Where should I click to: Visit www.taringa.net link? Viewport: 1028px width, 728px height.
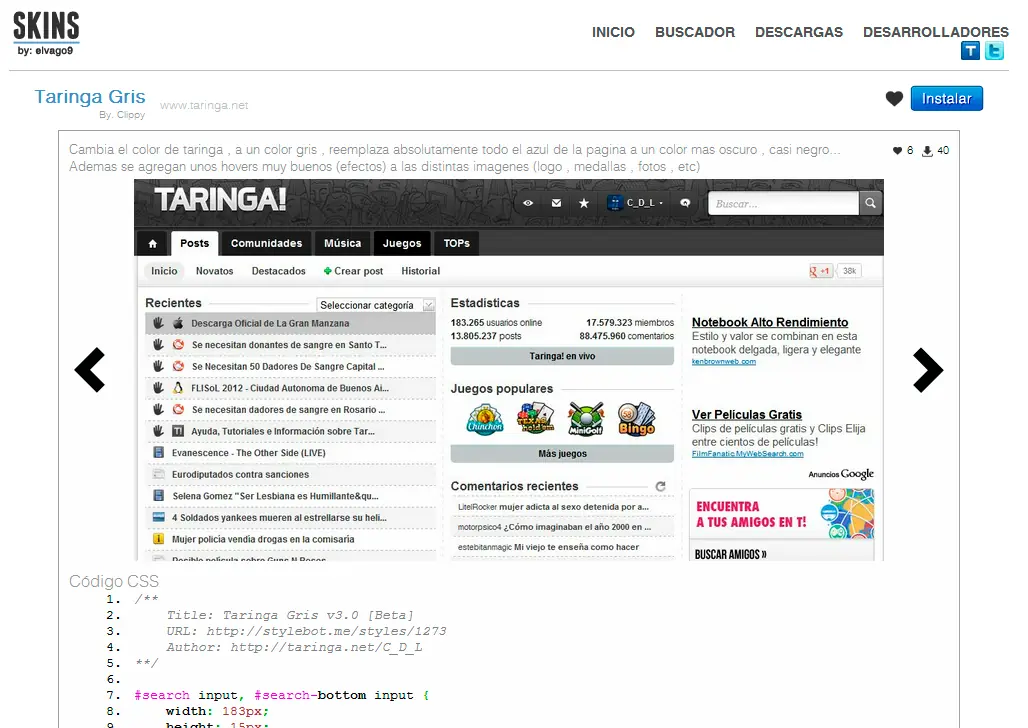204,105
